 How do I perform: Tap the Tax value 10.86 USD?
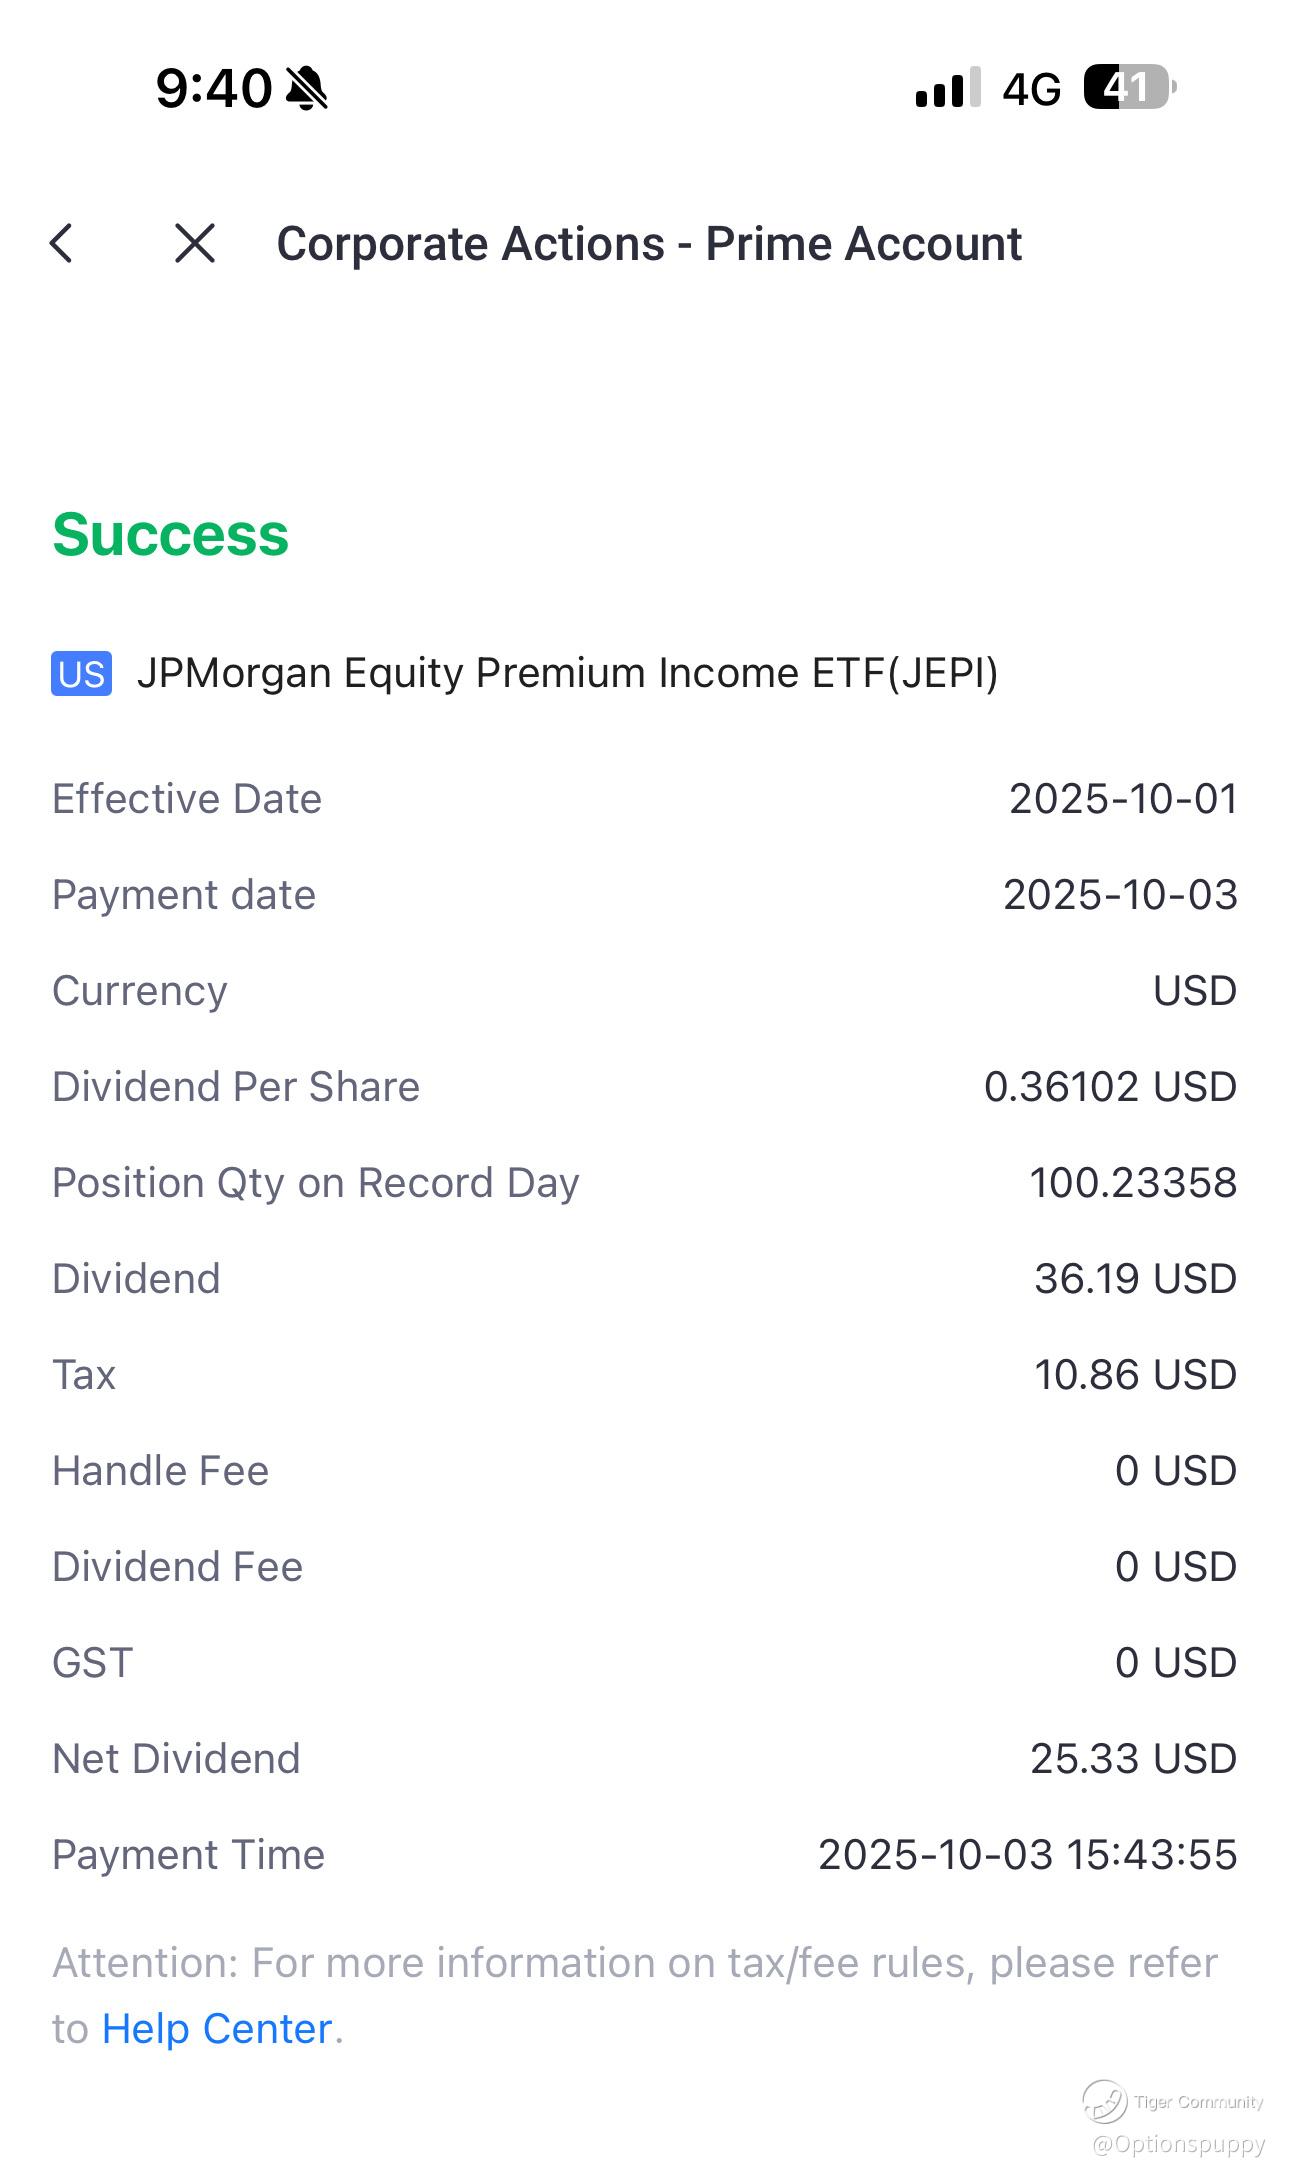point(1135,1375)
